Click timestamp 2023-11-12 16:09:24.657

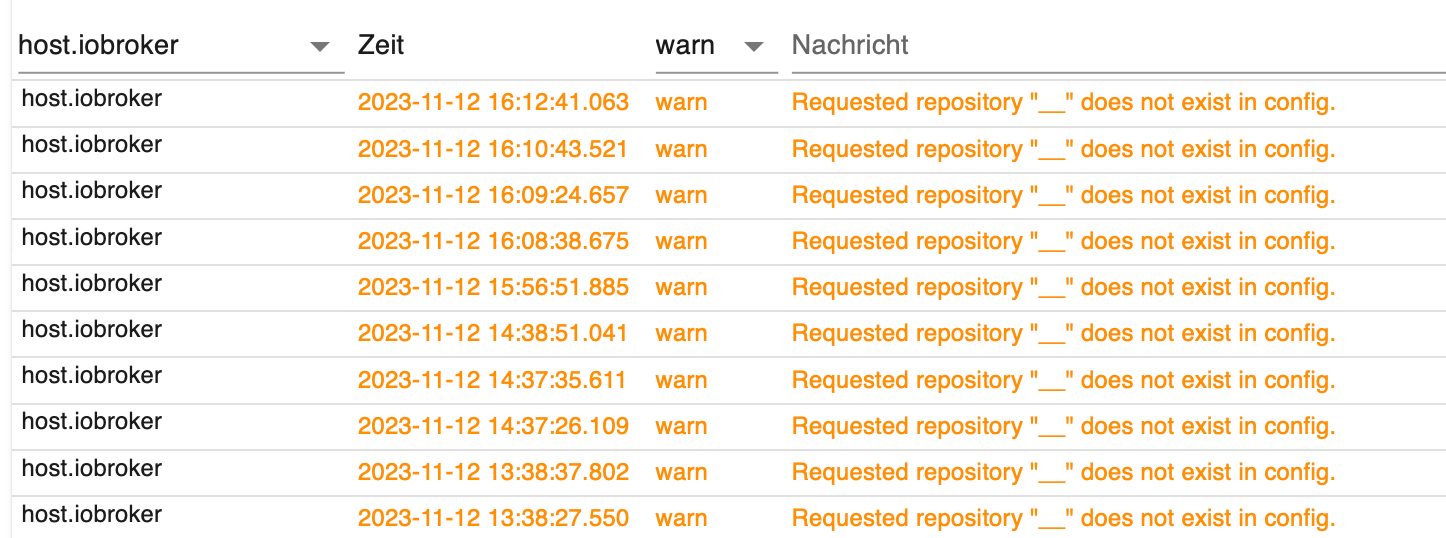(493, 195)
